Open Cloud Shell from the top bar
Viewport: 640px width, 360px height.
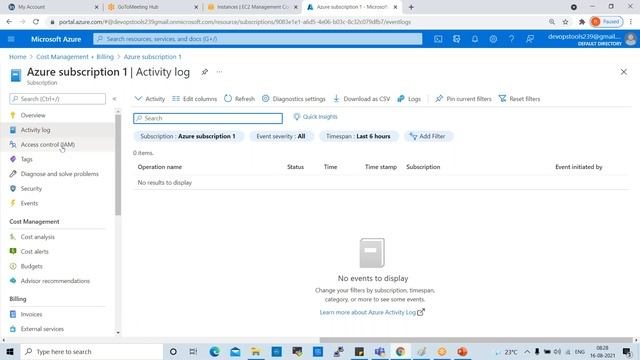438,39
